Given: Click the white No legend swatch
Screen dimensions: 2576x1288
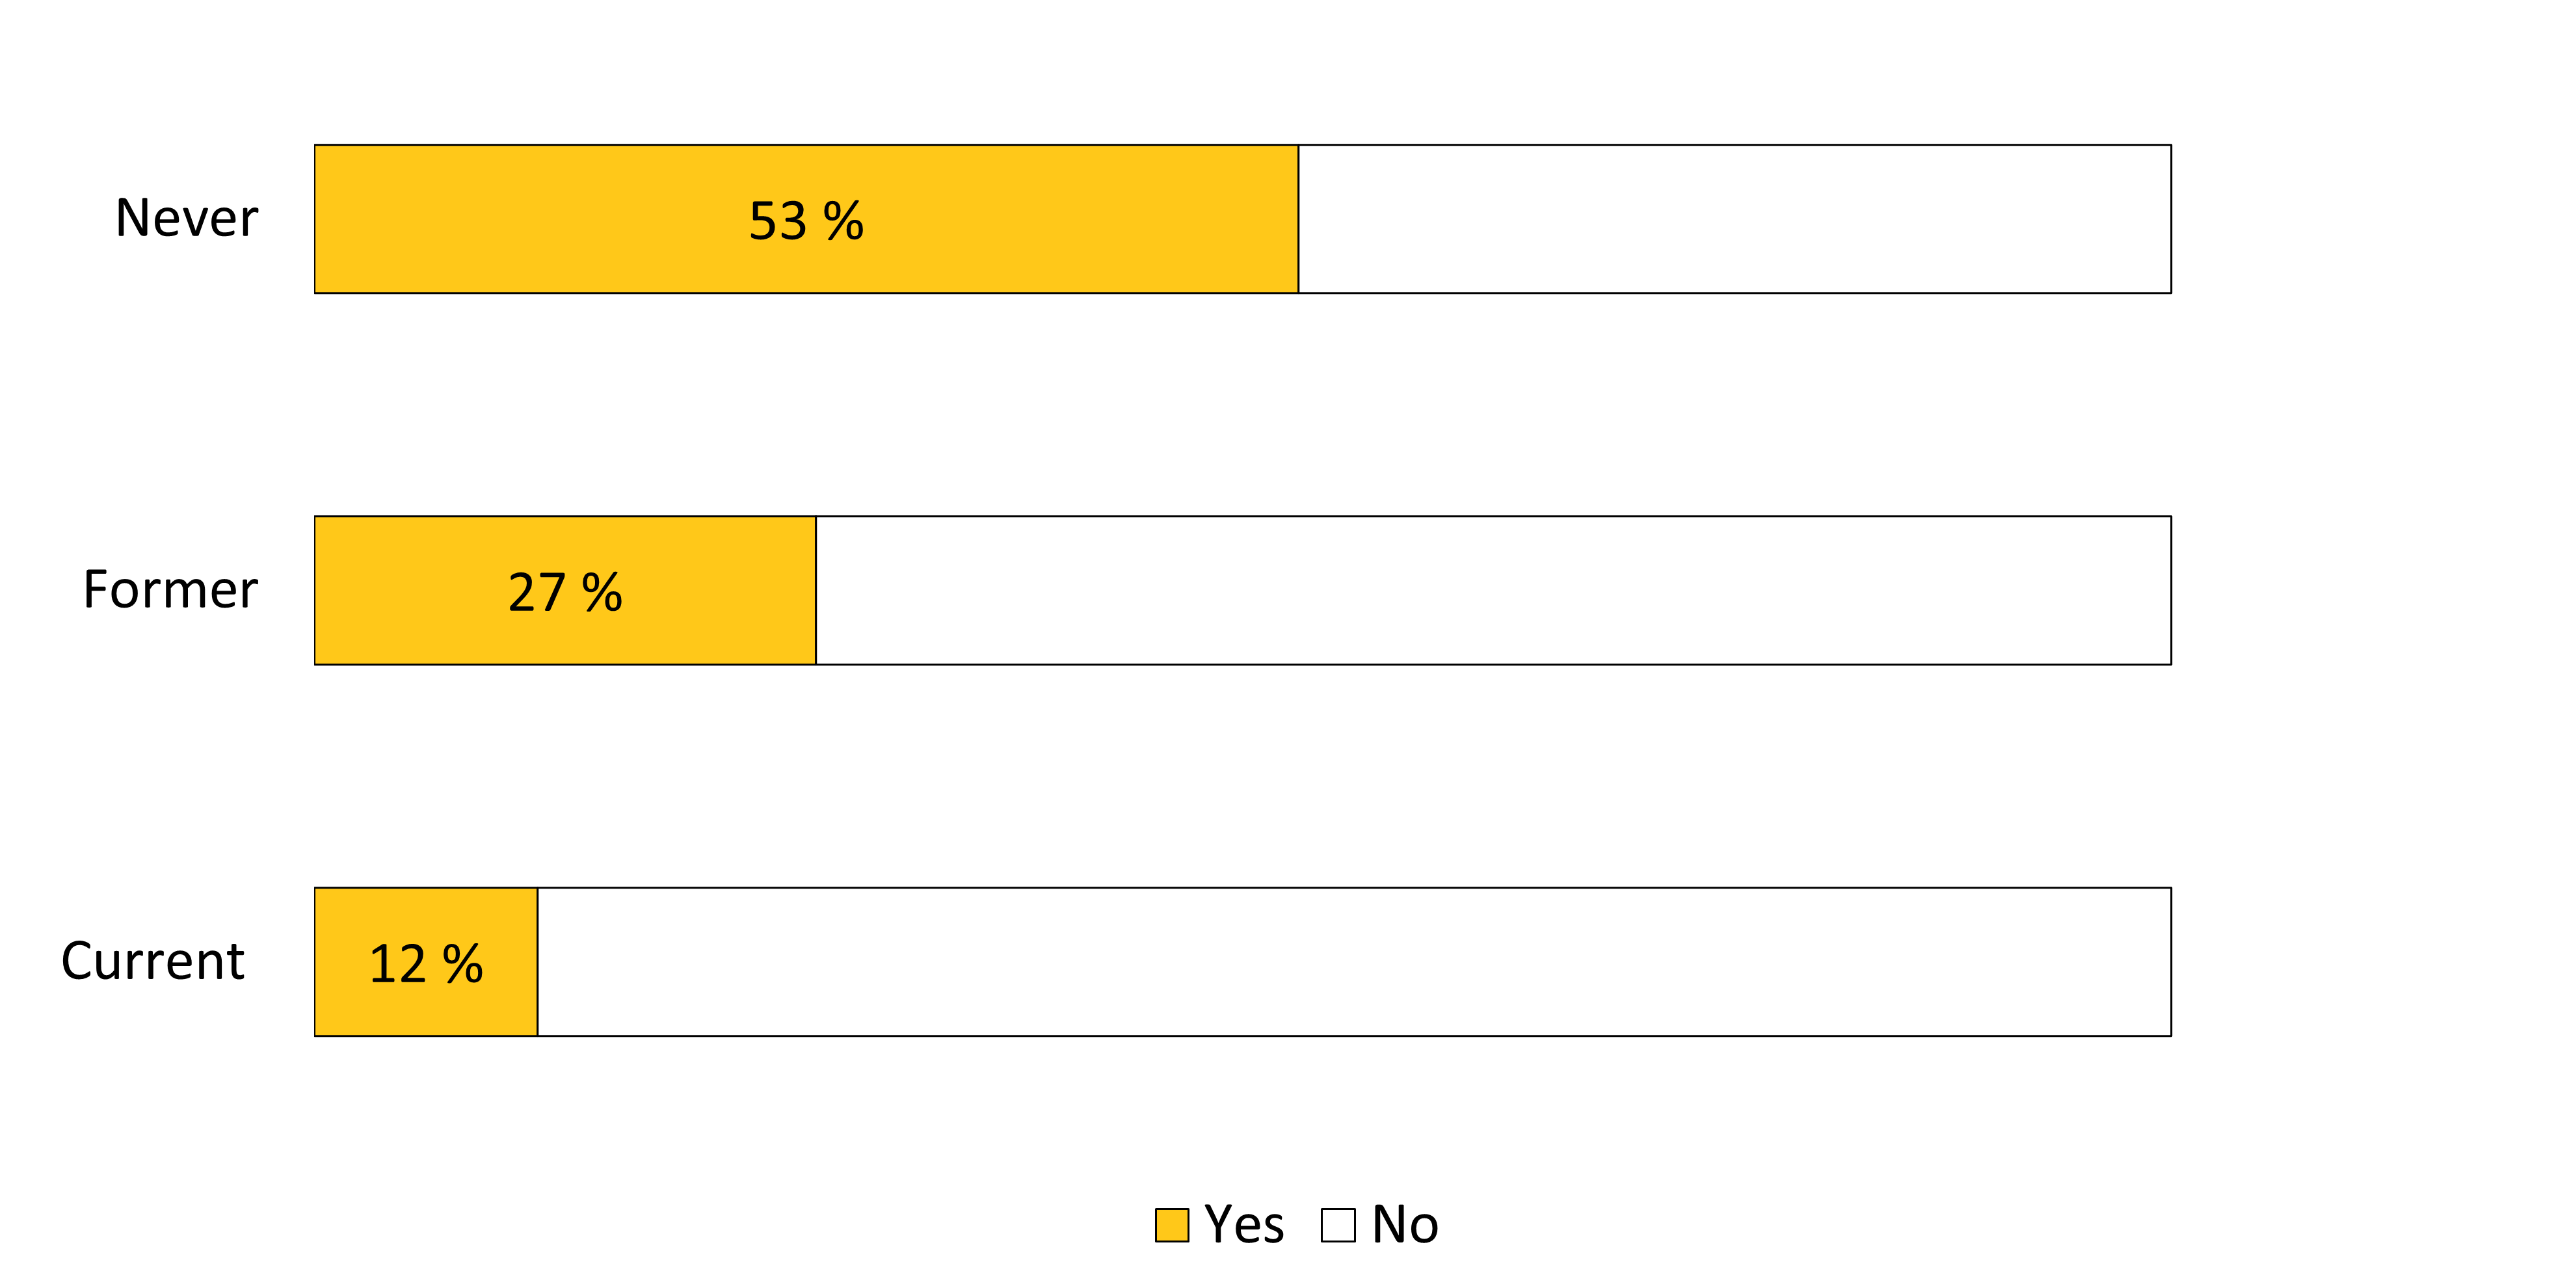Looking at the screenshot, I should click(1338, 1225).
